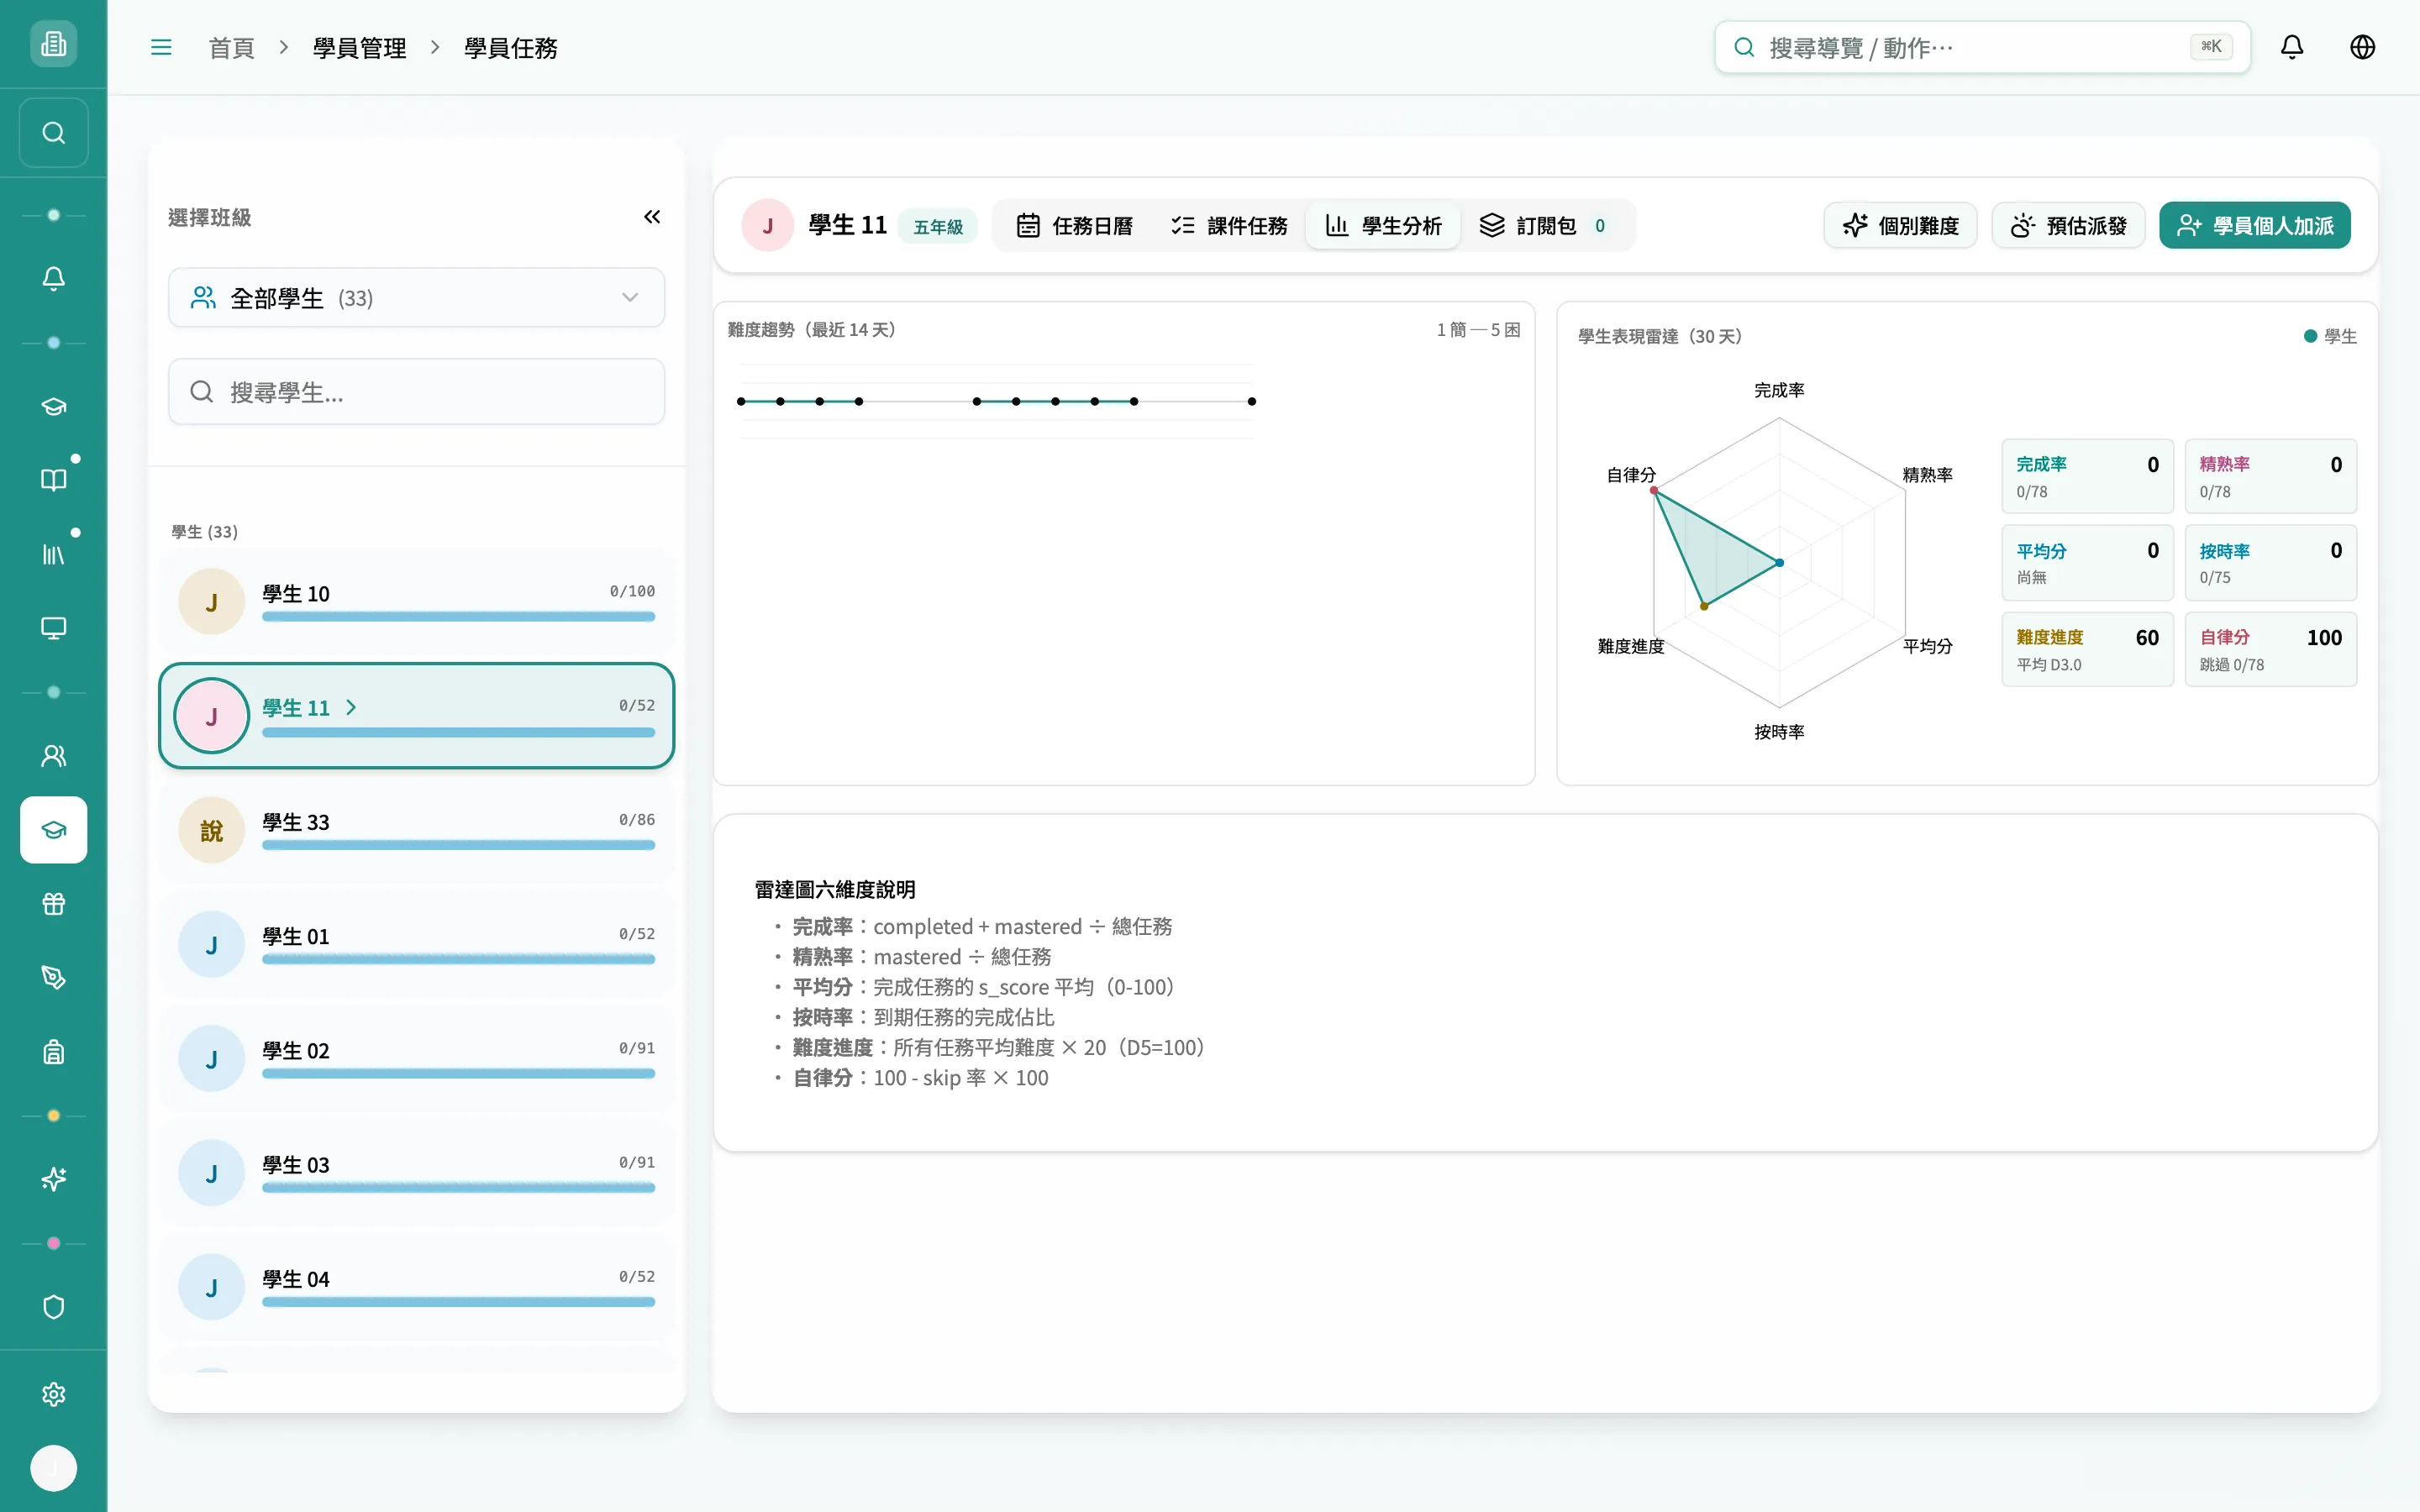The width and height of the screenshot is (2420, 1512).
Task: Open the library books sidebar icon
Action: [x=53, y=554]
